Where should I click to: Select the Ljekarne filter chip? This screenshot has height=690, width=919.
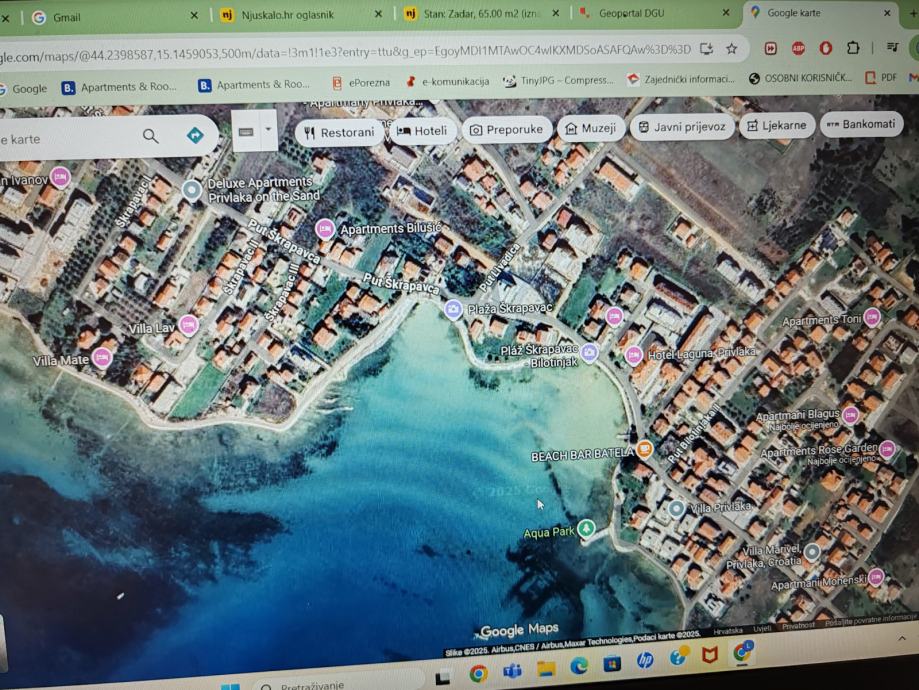tap(775, 126)
